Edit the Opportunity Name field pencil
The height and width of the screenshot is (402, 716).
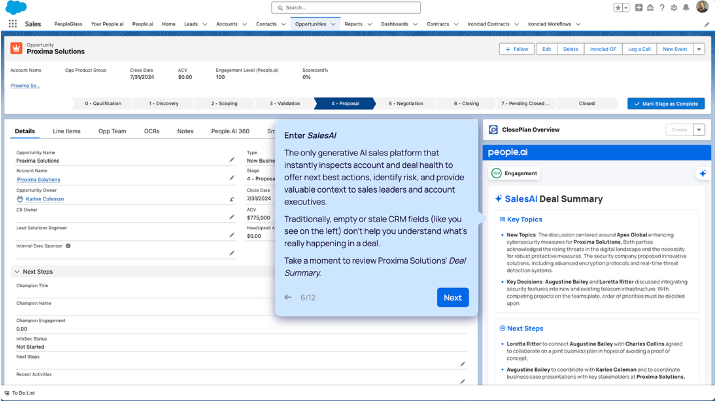point(232,159)
